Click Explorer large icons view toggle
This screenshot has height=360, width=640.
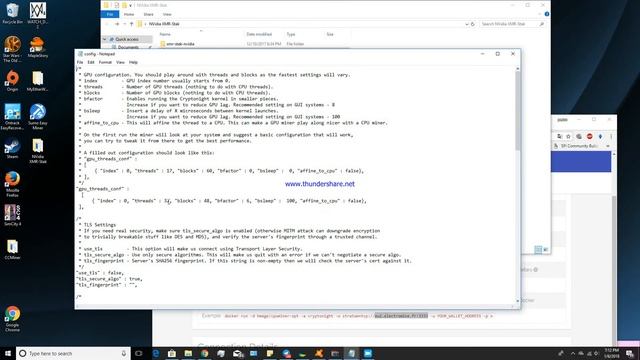coord(546,249)
